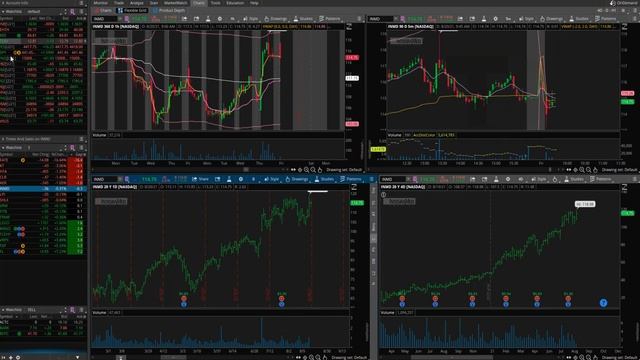Open the timeframe selector in the top-left chart
This screenshot has height=360, width=640.
(232, 19)
